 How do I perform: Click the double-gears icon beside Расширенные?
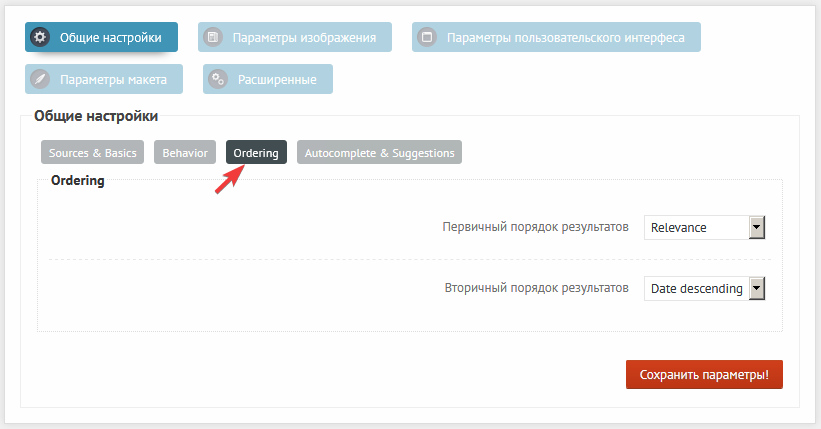point(219,79)
